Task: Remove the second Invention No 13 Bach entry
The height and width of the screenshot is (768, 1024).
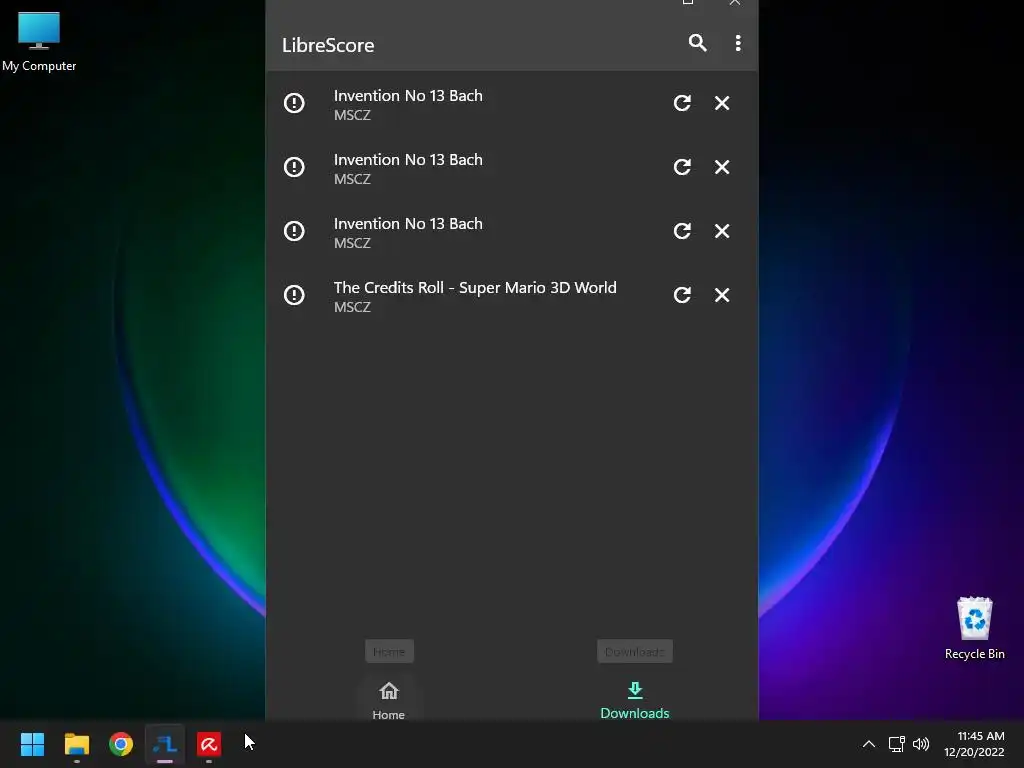Action: (x=722, y=167)
